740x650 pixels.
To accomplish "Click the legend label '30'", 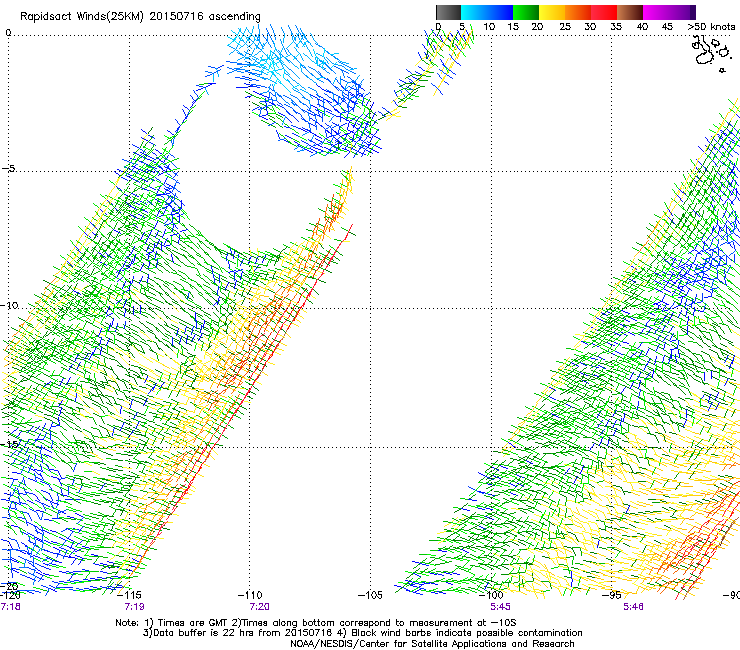I will point(590,27).
